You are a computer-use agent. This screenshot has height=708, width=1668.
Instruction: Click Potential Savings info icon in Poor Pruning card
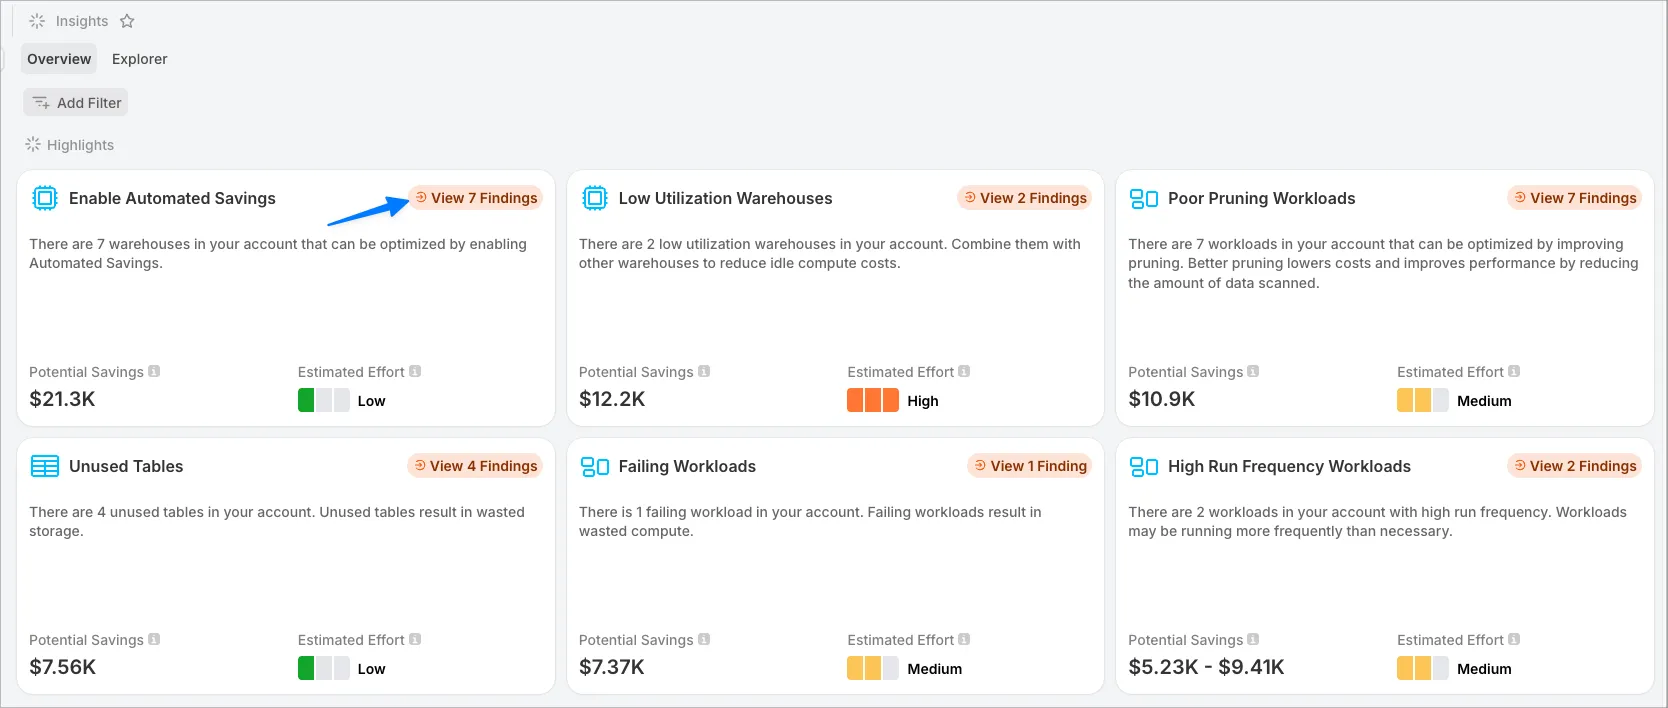(1253, 371)
